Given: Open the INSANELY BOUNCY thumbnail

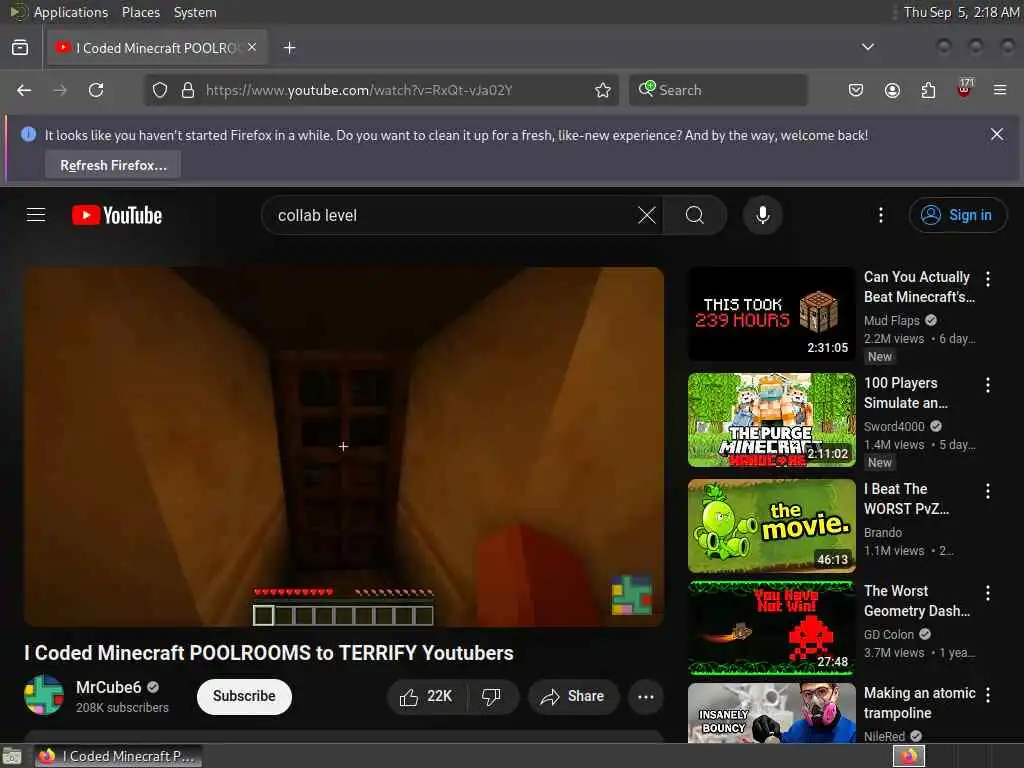Looking at the screenshot, I should point(771,713).
